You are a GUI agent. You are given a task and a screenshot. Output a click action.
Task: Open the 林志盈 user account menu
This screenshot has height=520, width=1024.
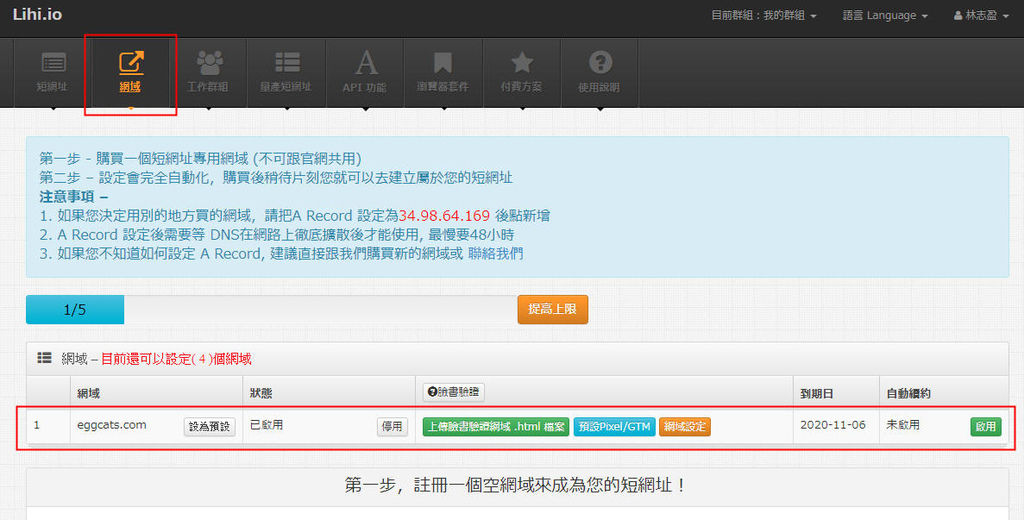click(981, 15)
